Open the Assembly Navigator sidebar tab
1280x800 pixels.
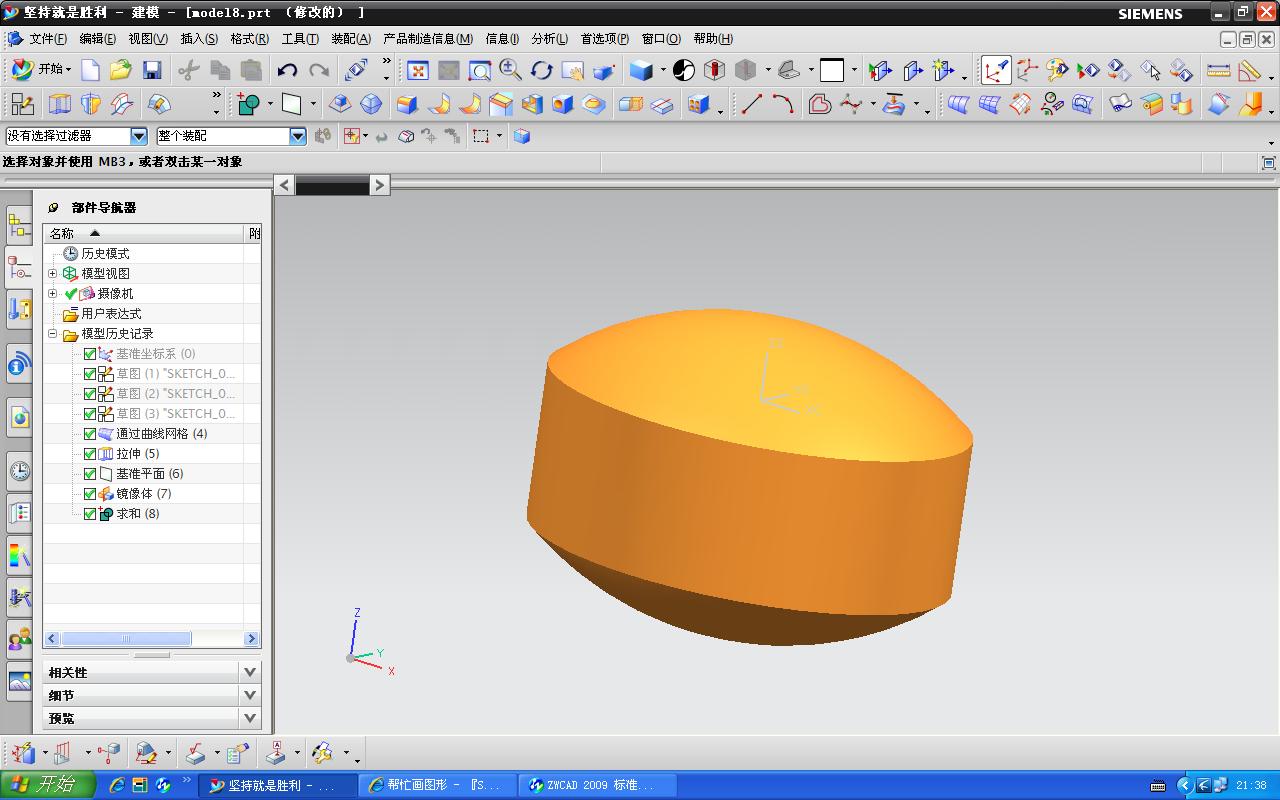point(19,226)
